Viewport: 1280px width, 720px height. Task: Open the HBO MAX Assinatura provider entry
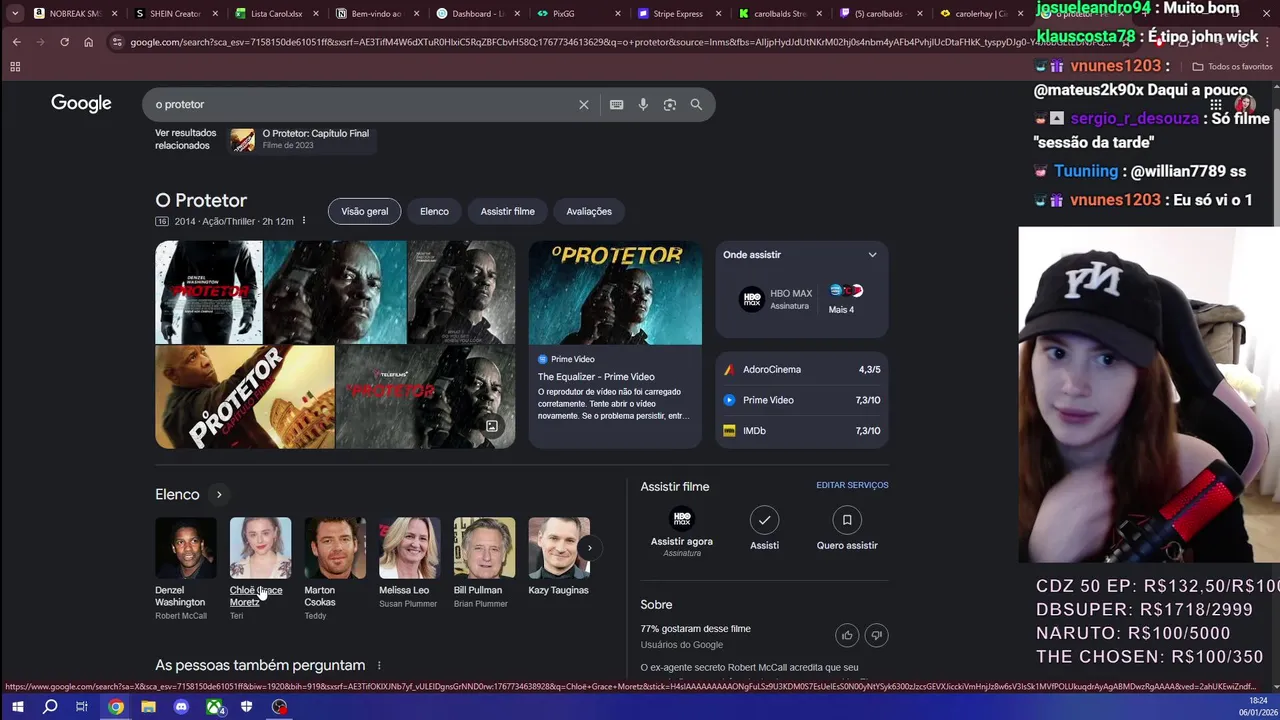click(776, 299)
